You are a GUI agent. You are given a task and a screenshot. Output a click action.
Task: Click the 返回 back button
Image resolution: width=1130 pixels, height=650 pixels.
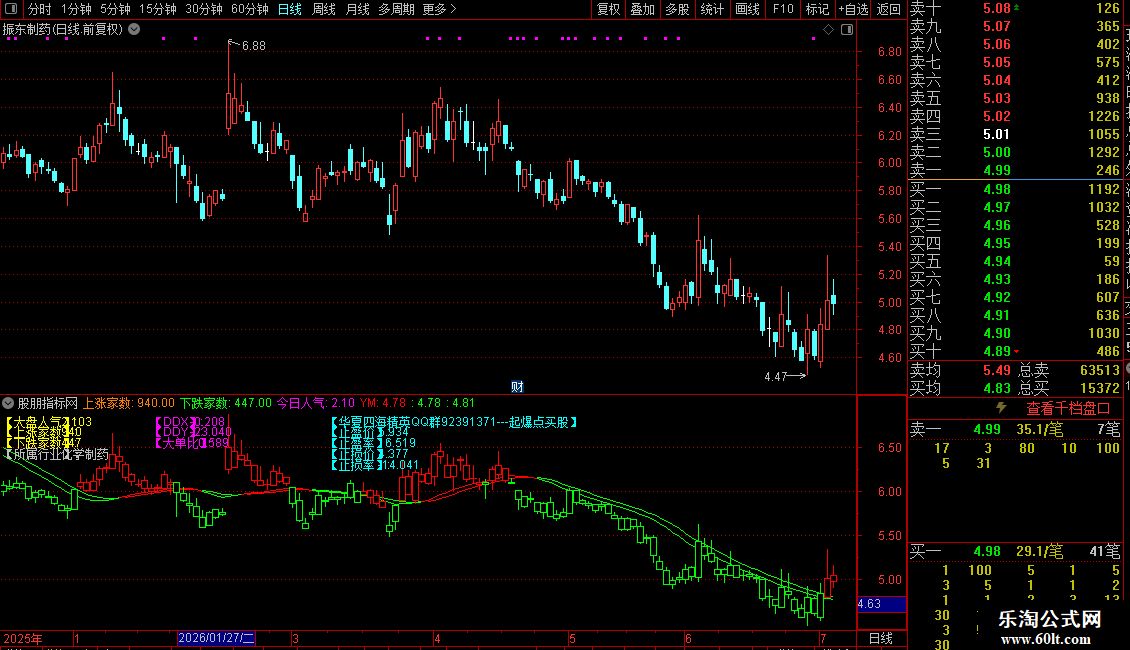pyautogui.click(x=889, y=9)
